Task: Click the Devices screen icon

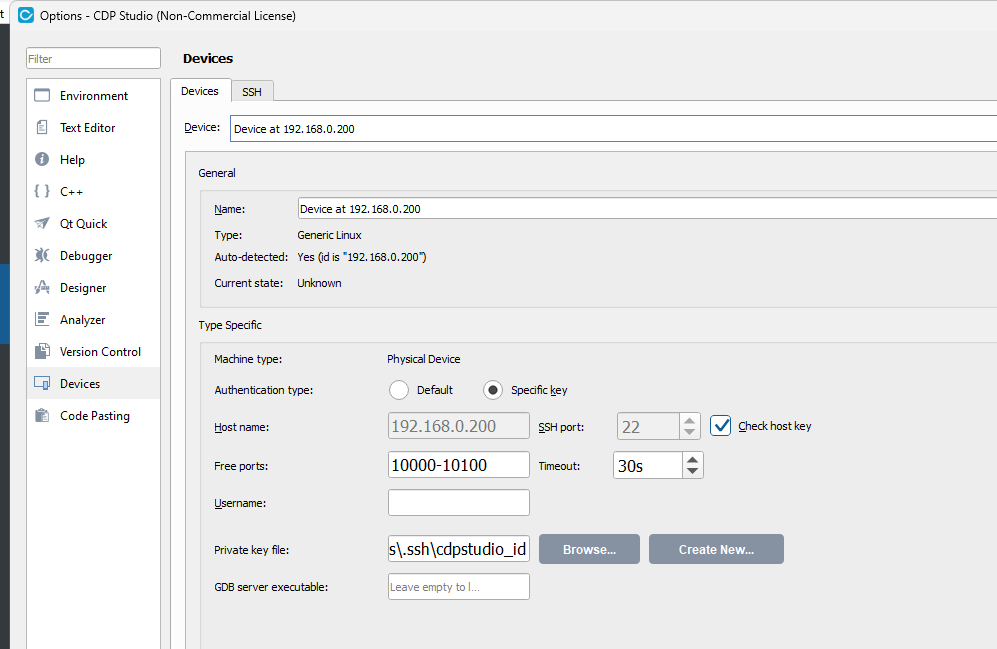Action: pyautogui.click(x=42, y=383)
